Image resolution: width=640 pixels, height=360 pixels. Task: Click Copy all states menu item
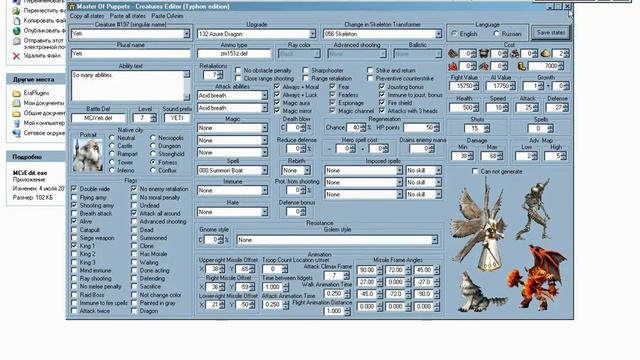tap(87, 16)
